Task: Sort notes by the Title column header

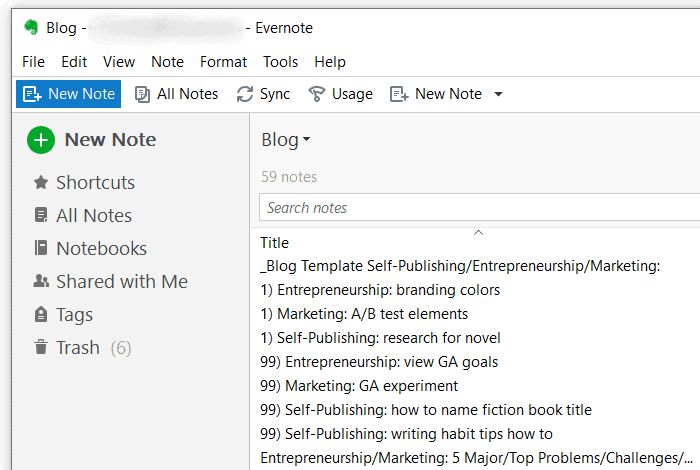Action: point(275,243)
